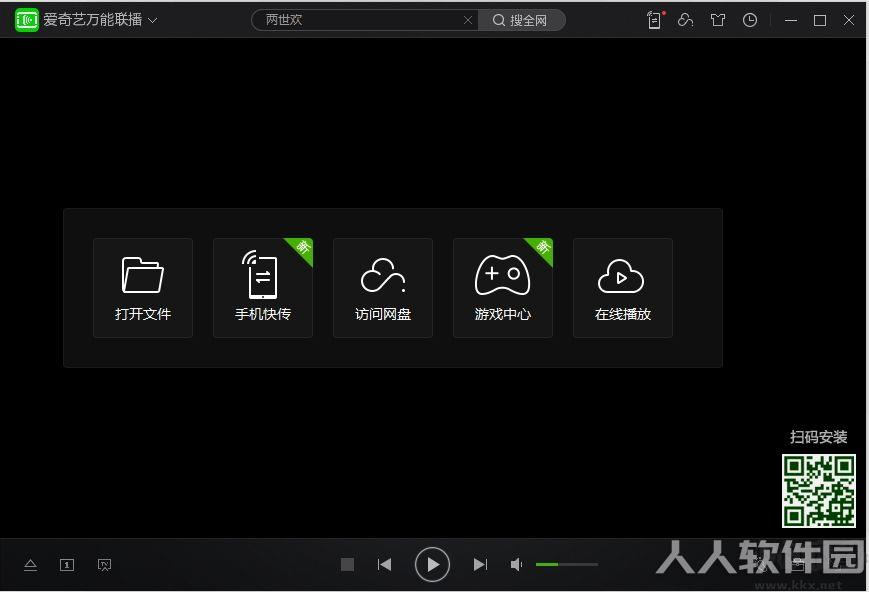Stop playback with the square button
The image size is (869, 592).
pyautogui.click(x=347, y=564)
